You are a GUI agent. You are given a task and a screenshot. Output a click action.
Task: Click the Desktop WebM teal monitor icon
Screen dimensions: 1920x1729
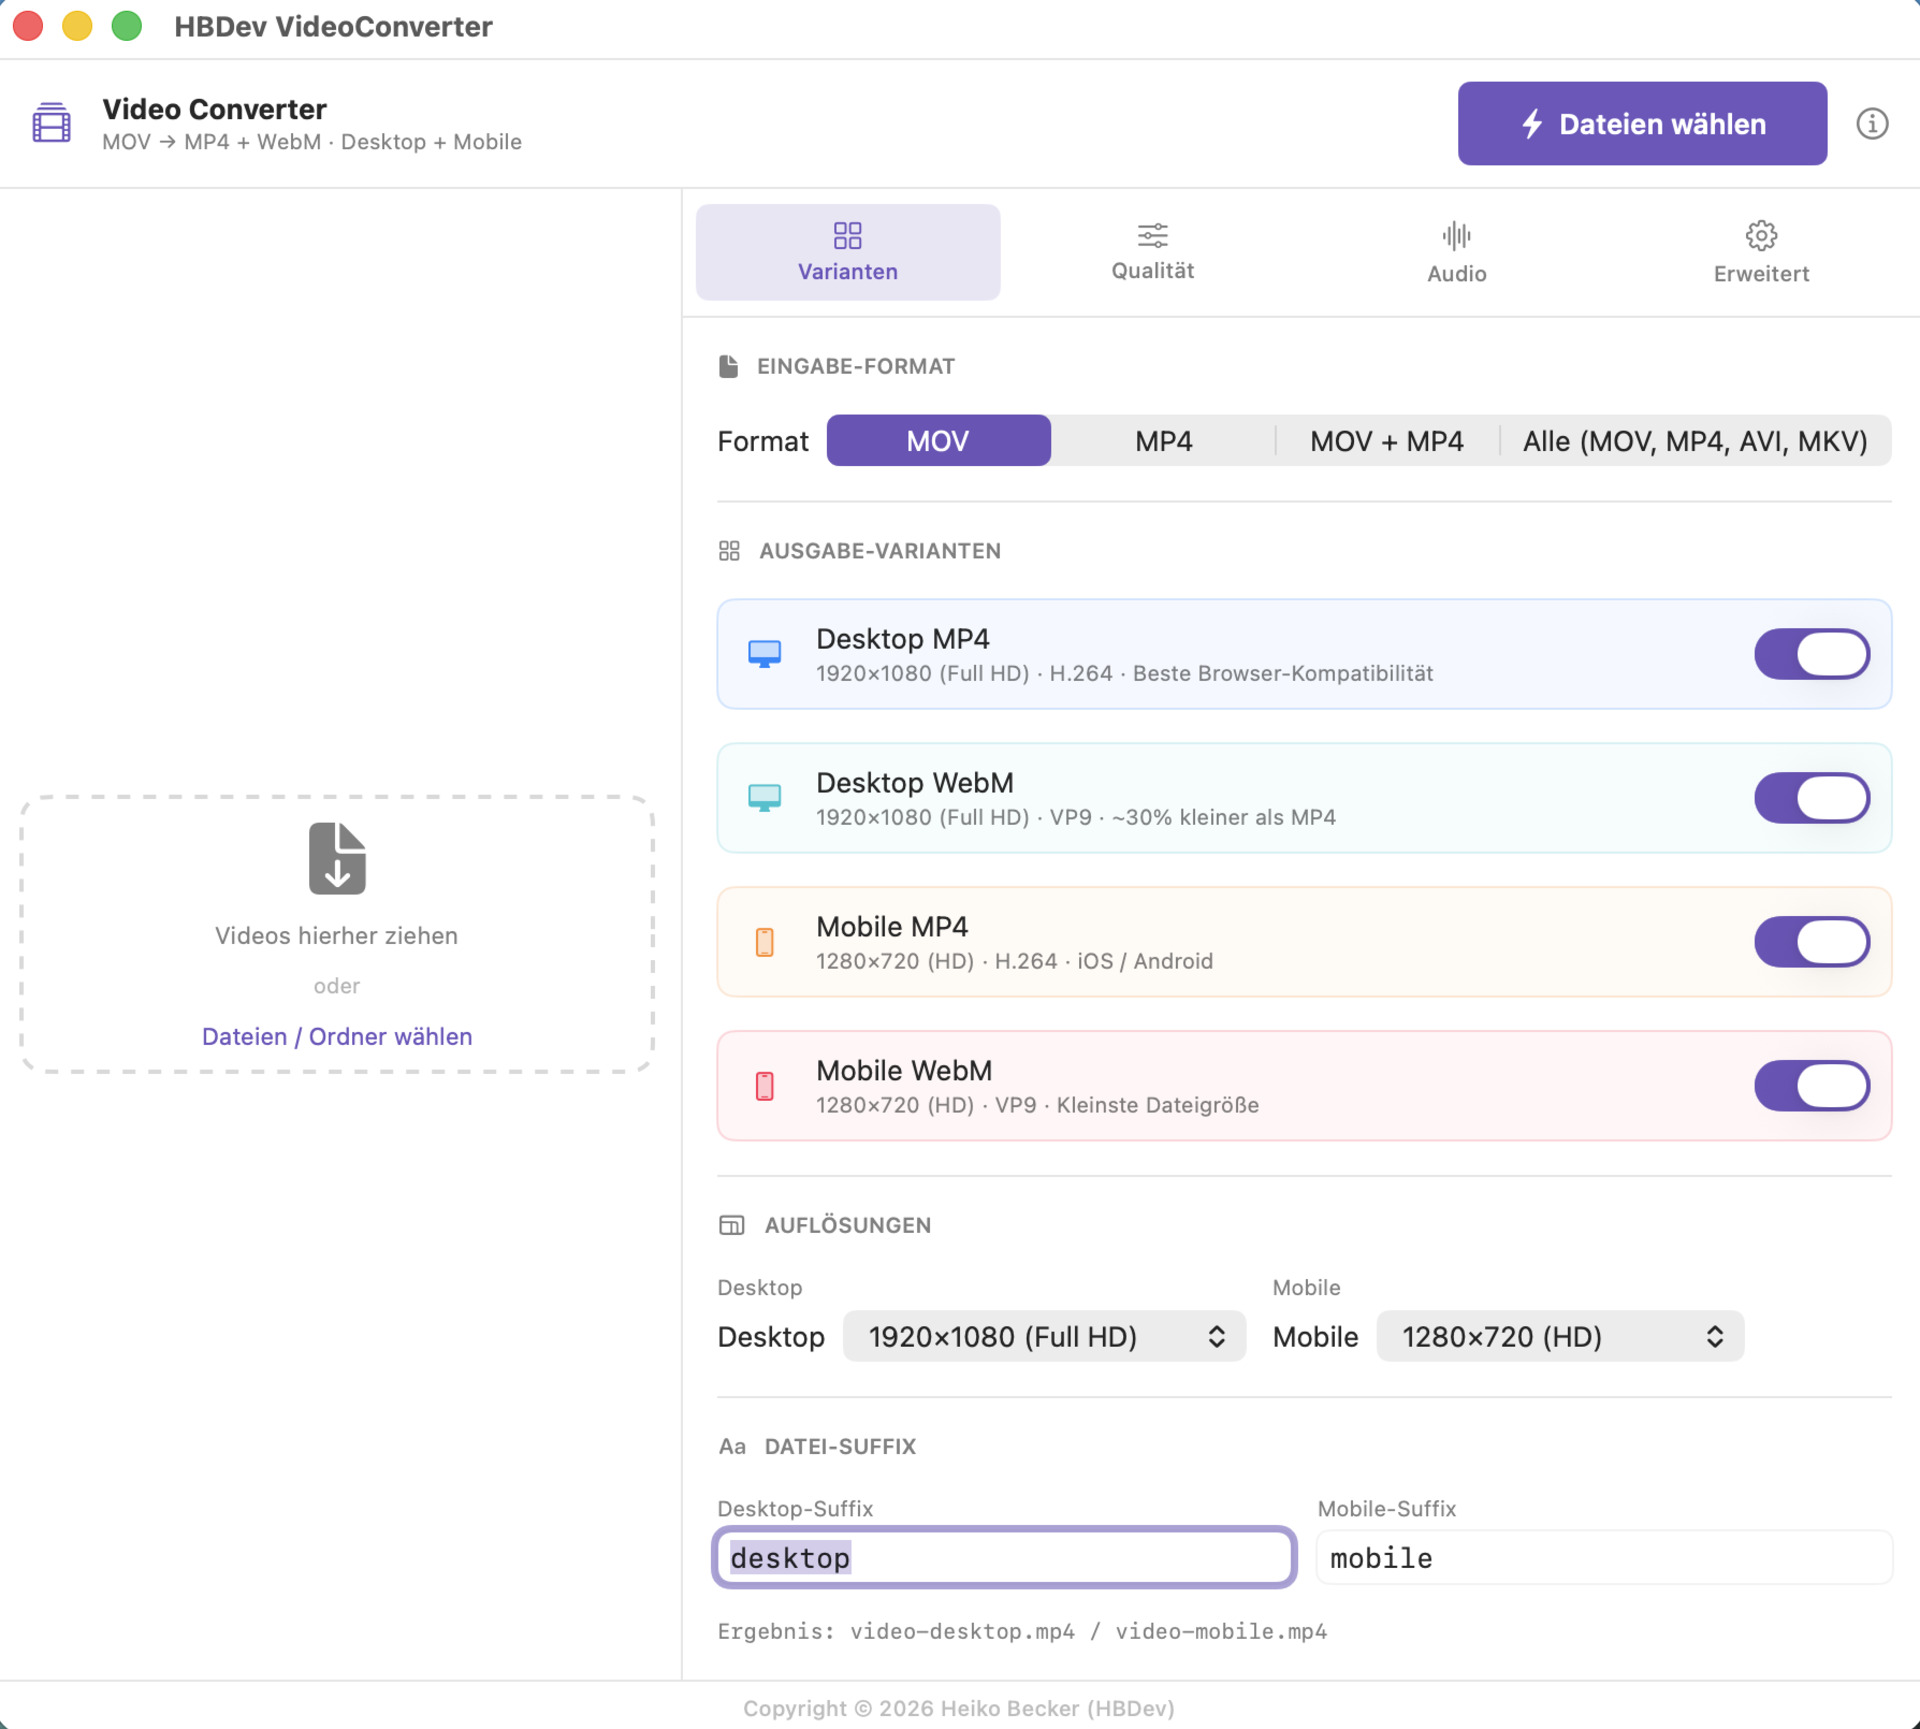point(765,798)
